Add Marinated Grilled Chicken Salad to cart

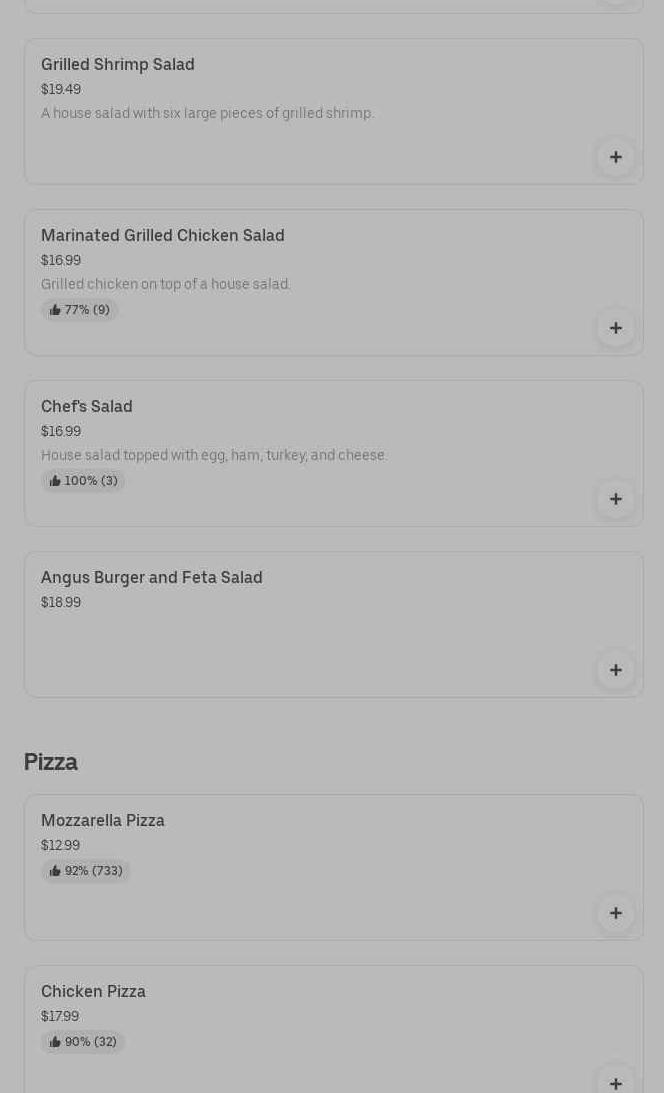(615, 328)
